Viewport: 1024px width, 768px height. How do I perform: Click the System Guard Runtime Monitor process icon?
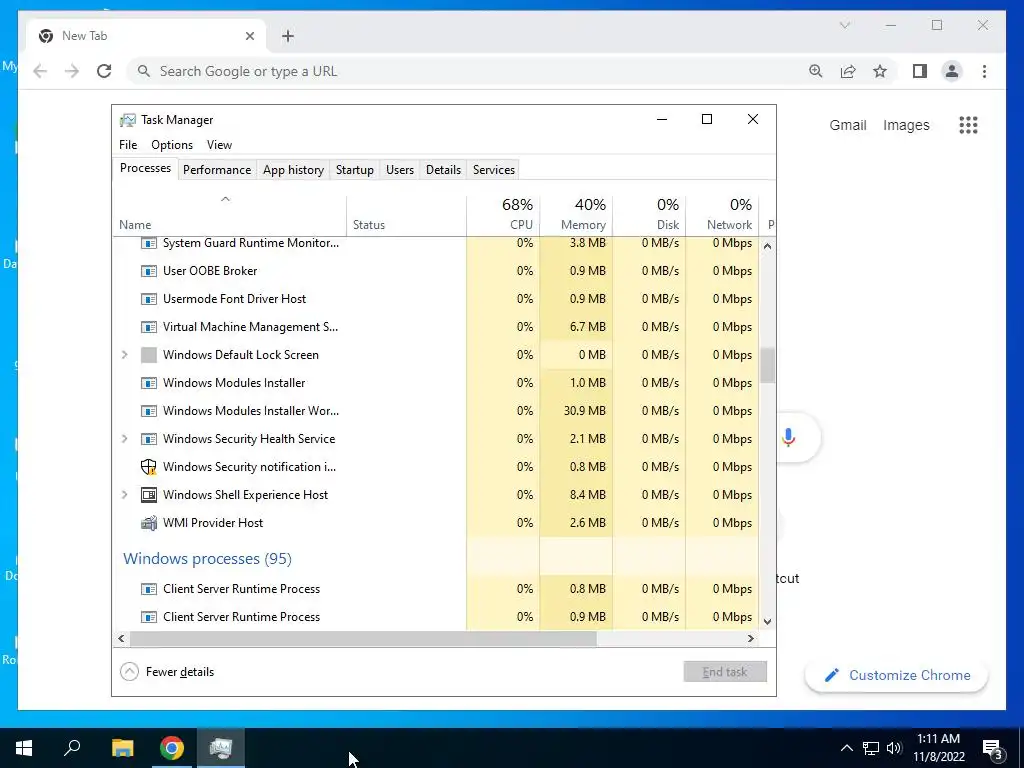[149, 243]
